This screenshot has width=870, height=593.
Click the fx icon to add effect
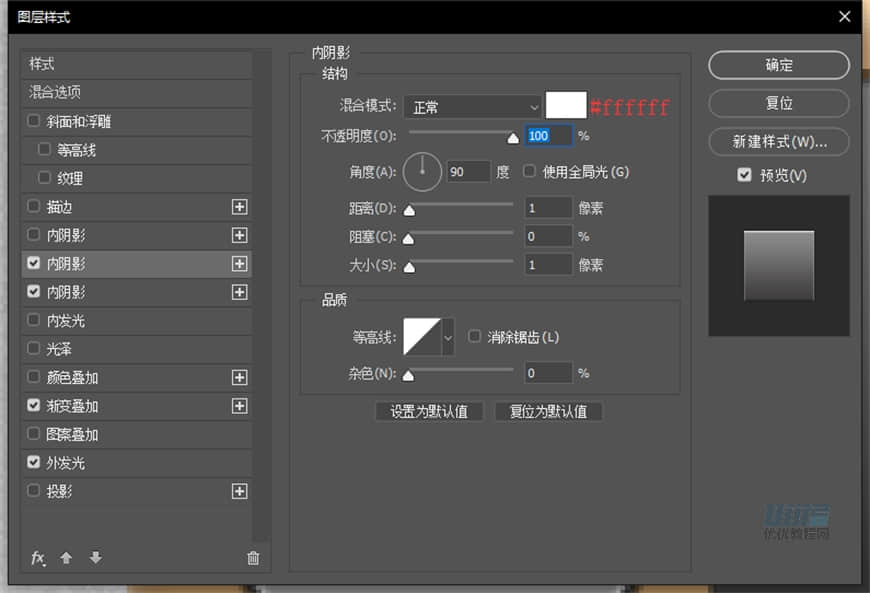coord(38,558)
